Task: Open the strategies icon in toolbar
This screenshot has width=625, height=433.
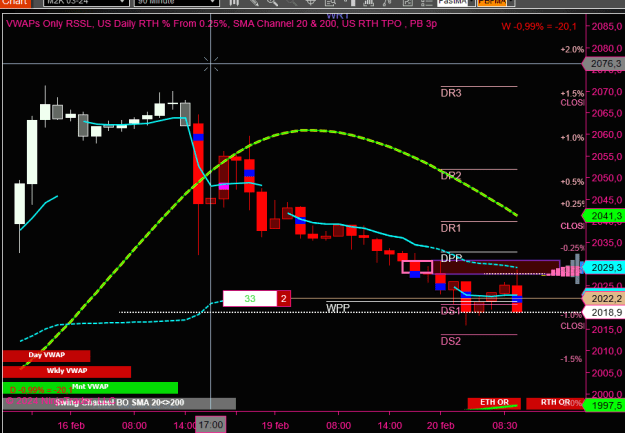Action: click(x=387, y=2)
